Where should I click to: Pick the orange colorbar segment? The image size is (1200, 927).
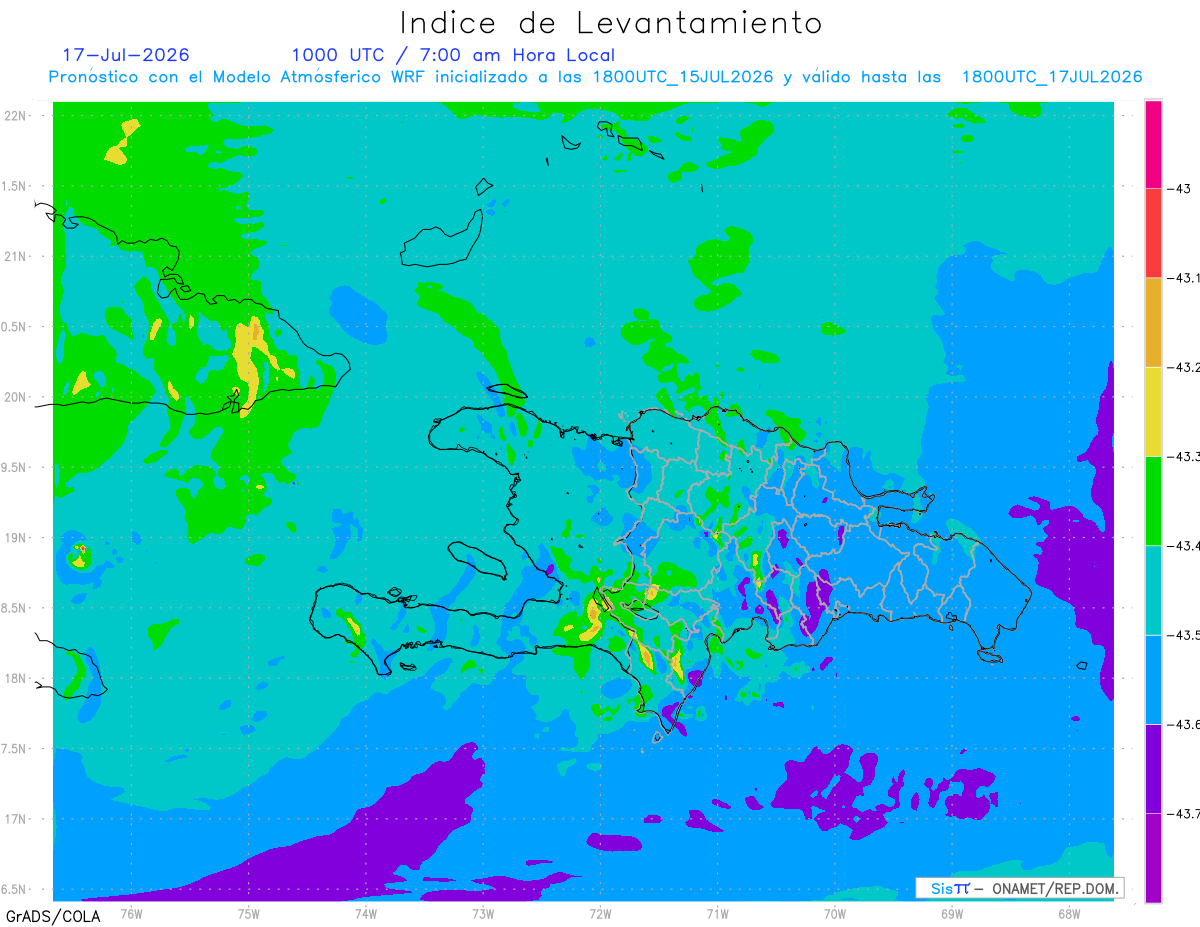pos(1153,322)
